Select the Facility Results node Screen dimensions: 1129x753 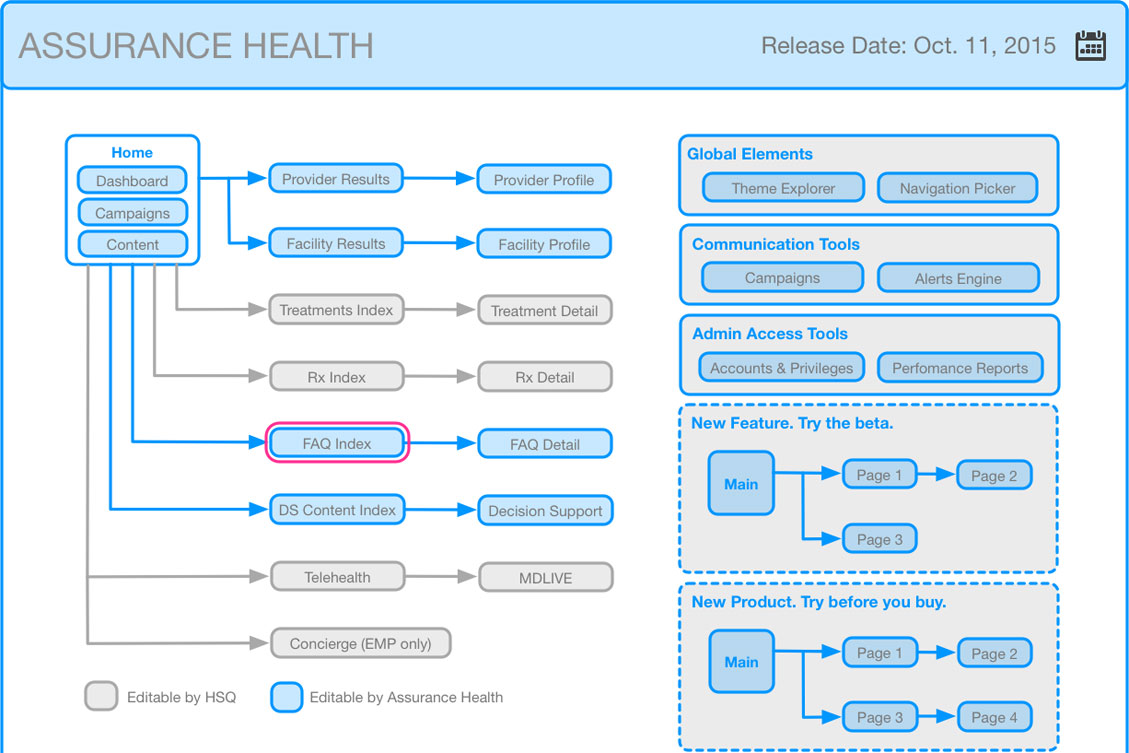click(x=336, y=243)
